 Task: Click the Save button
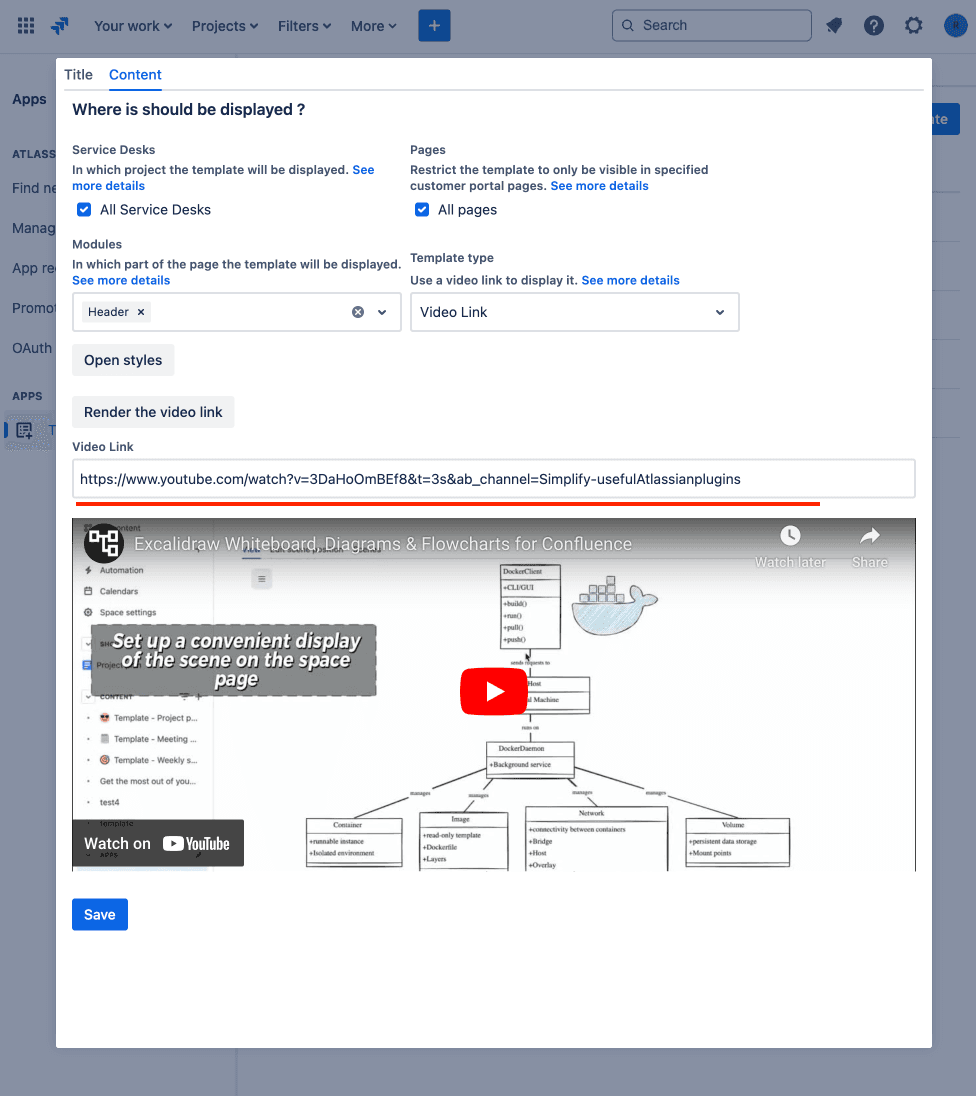click(100, 914)
